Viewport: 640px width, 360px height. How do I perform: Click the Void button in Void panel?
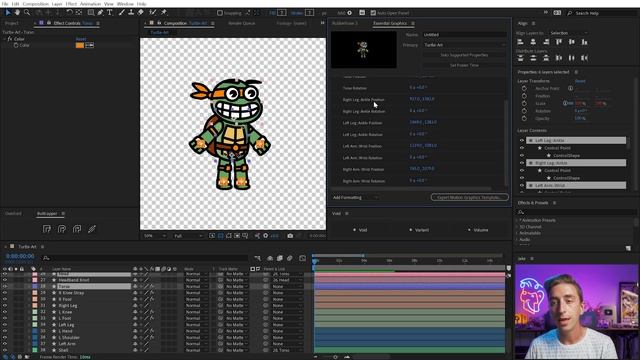[x=360, y=230]
